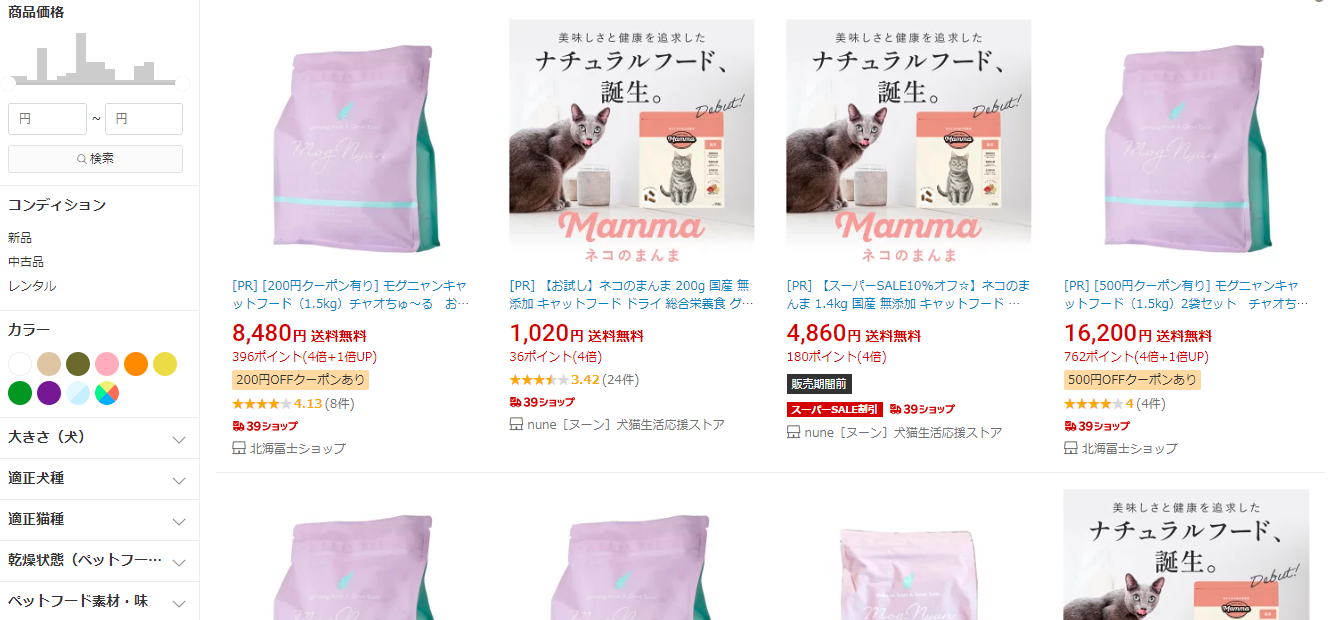Image resolution: width=1333 pixels, height=620 pixels.
Task: Click the 検索 price search button
Action: [95, 159]
